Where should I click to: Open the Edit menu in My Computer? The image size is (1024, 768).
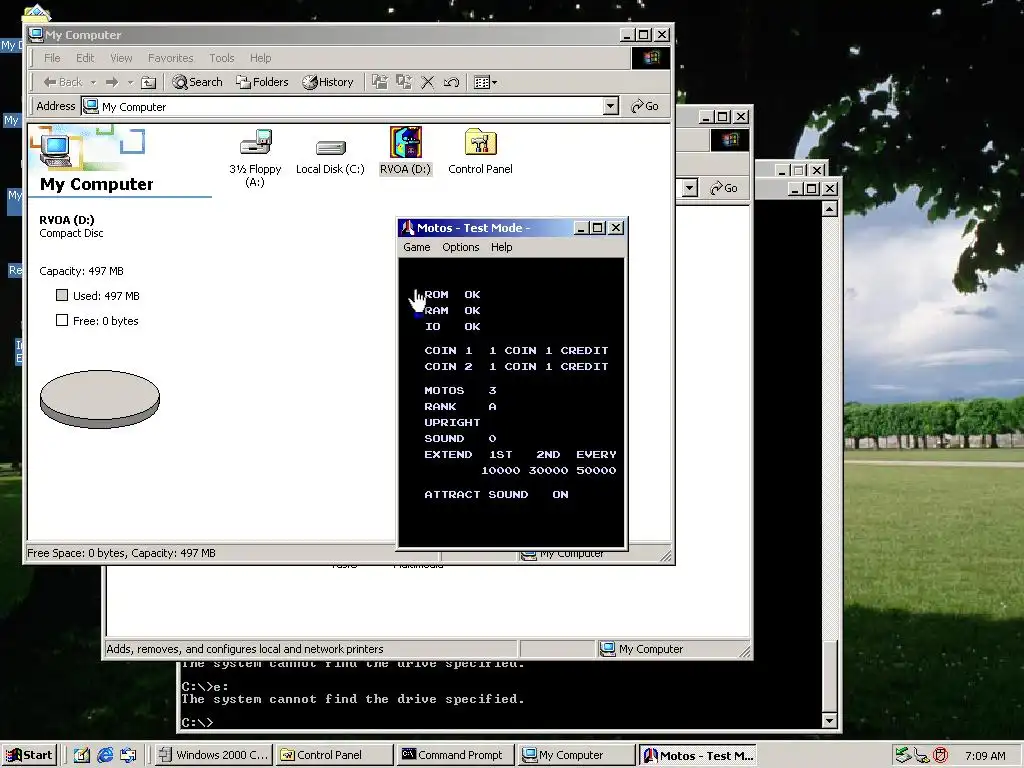coord(85,58)
